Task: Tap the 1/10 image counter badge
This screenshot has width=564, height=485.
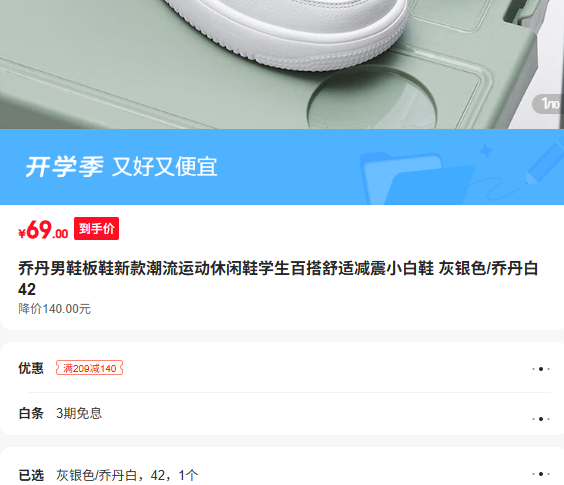Action: click(548, 104)
